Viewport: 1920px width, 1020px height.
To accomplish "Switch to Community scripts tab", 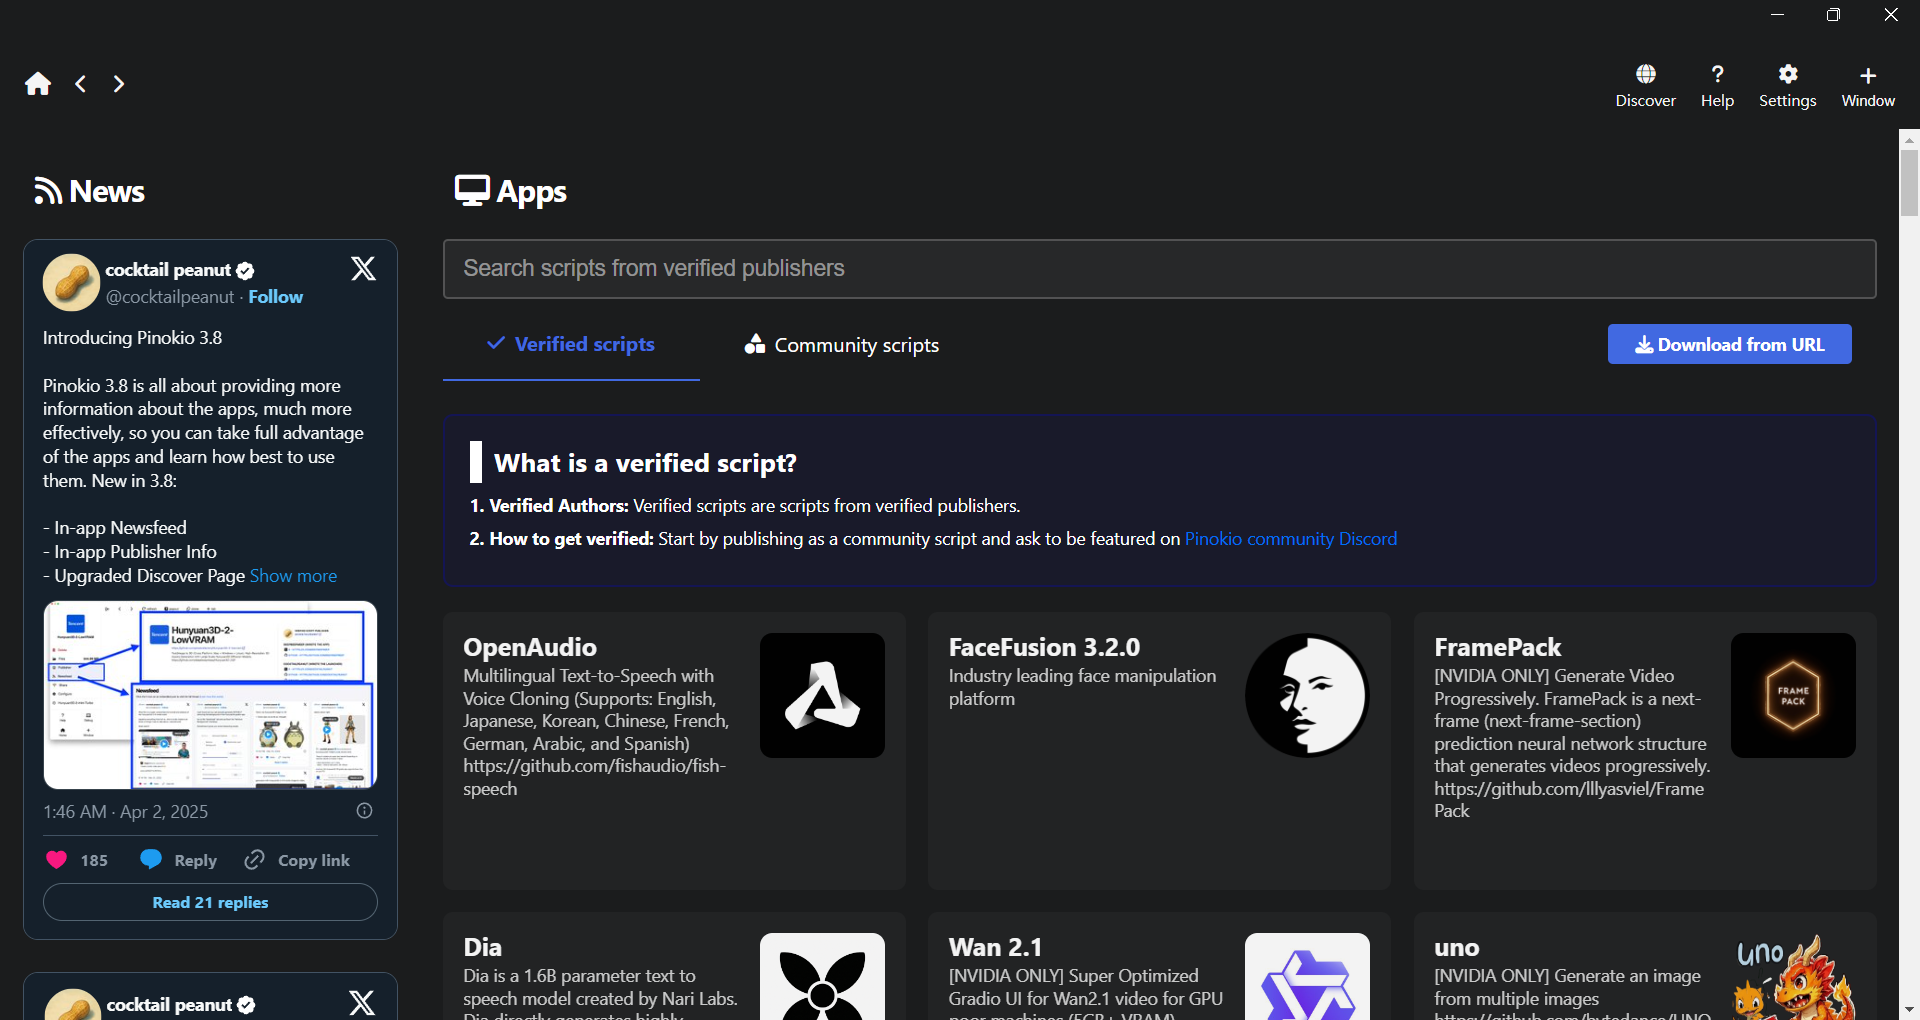I will click(x=842, y=345).
